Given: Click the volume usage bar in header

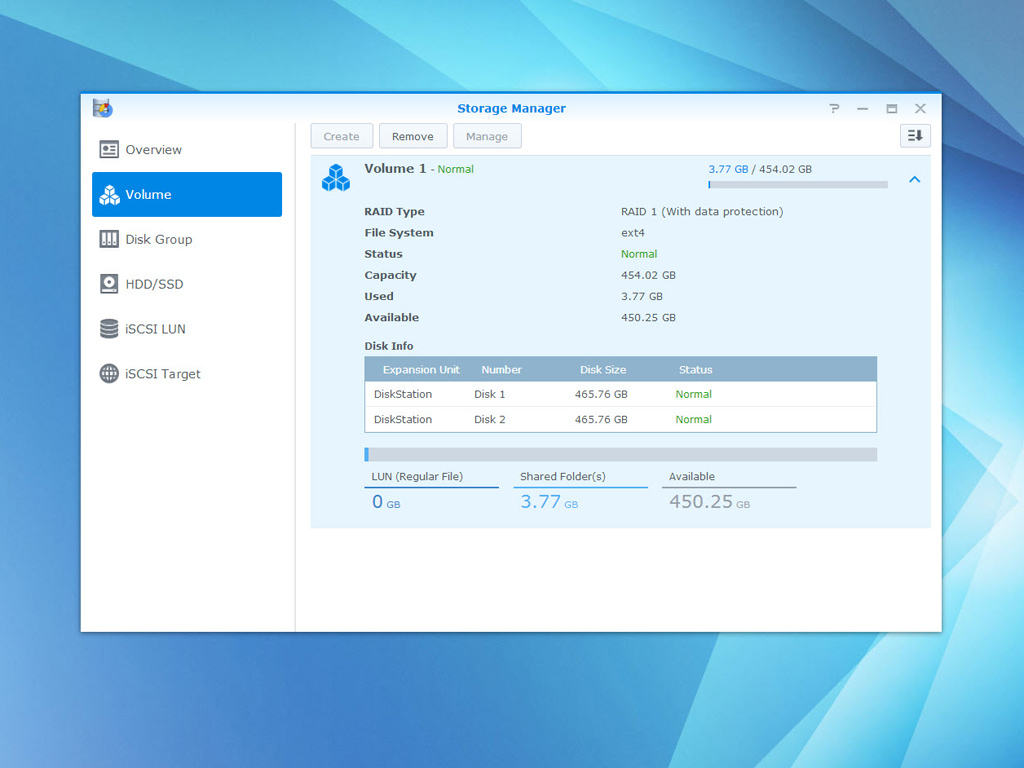Looking at the screenshot, I should (x=798, y=185).
